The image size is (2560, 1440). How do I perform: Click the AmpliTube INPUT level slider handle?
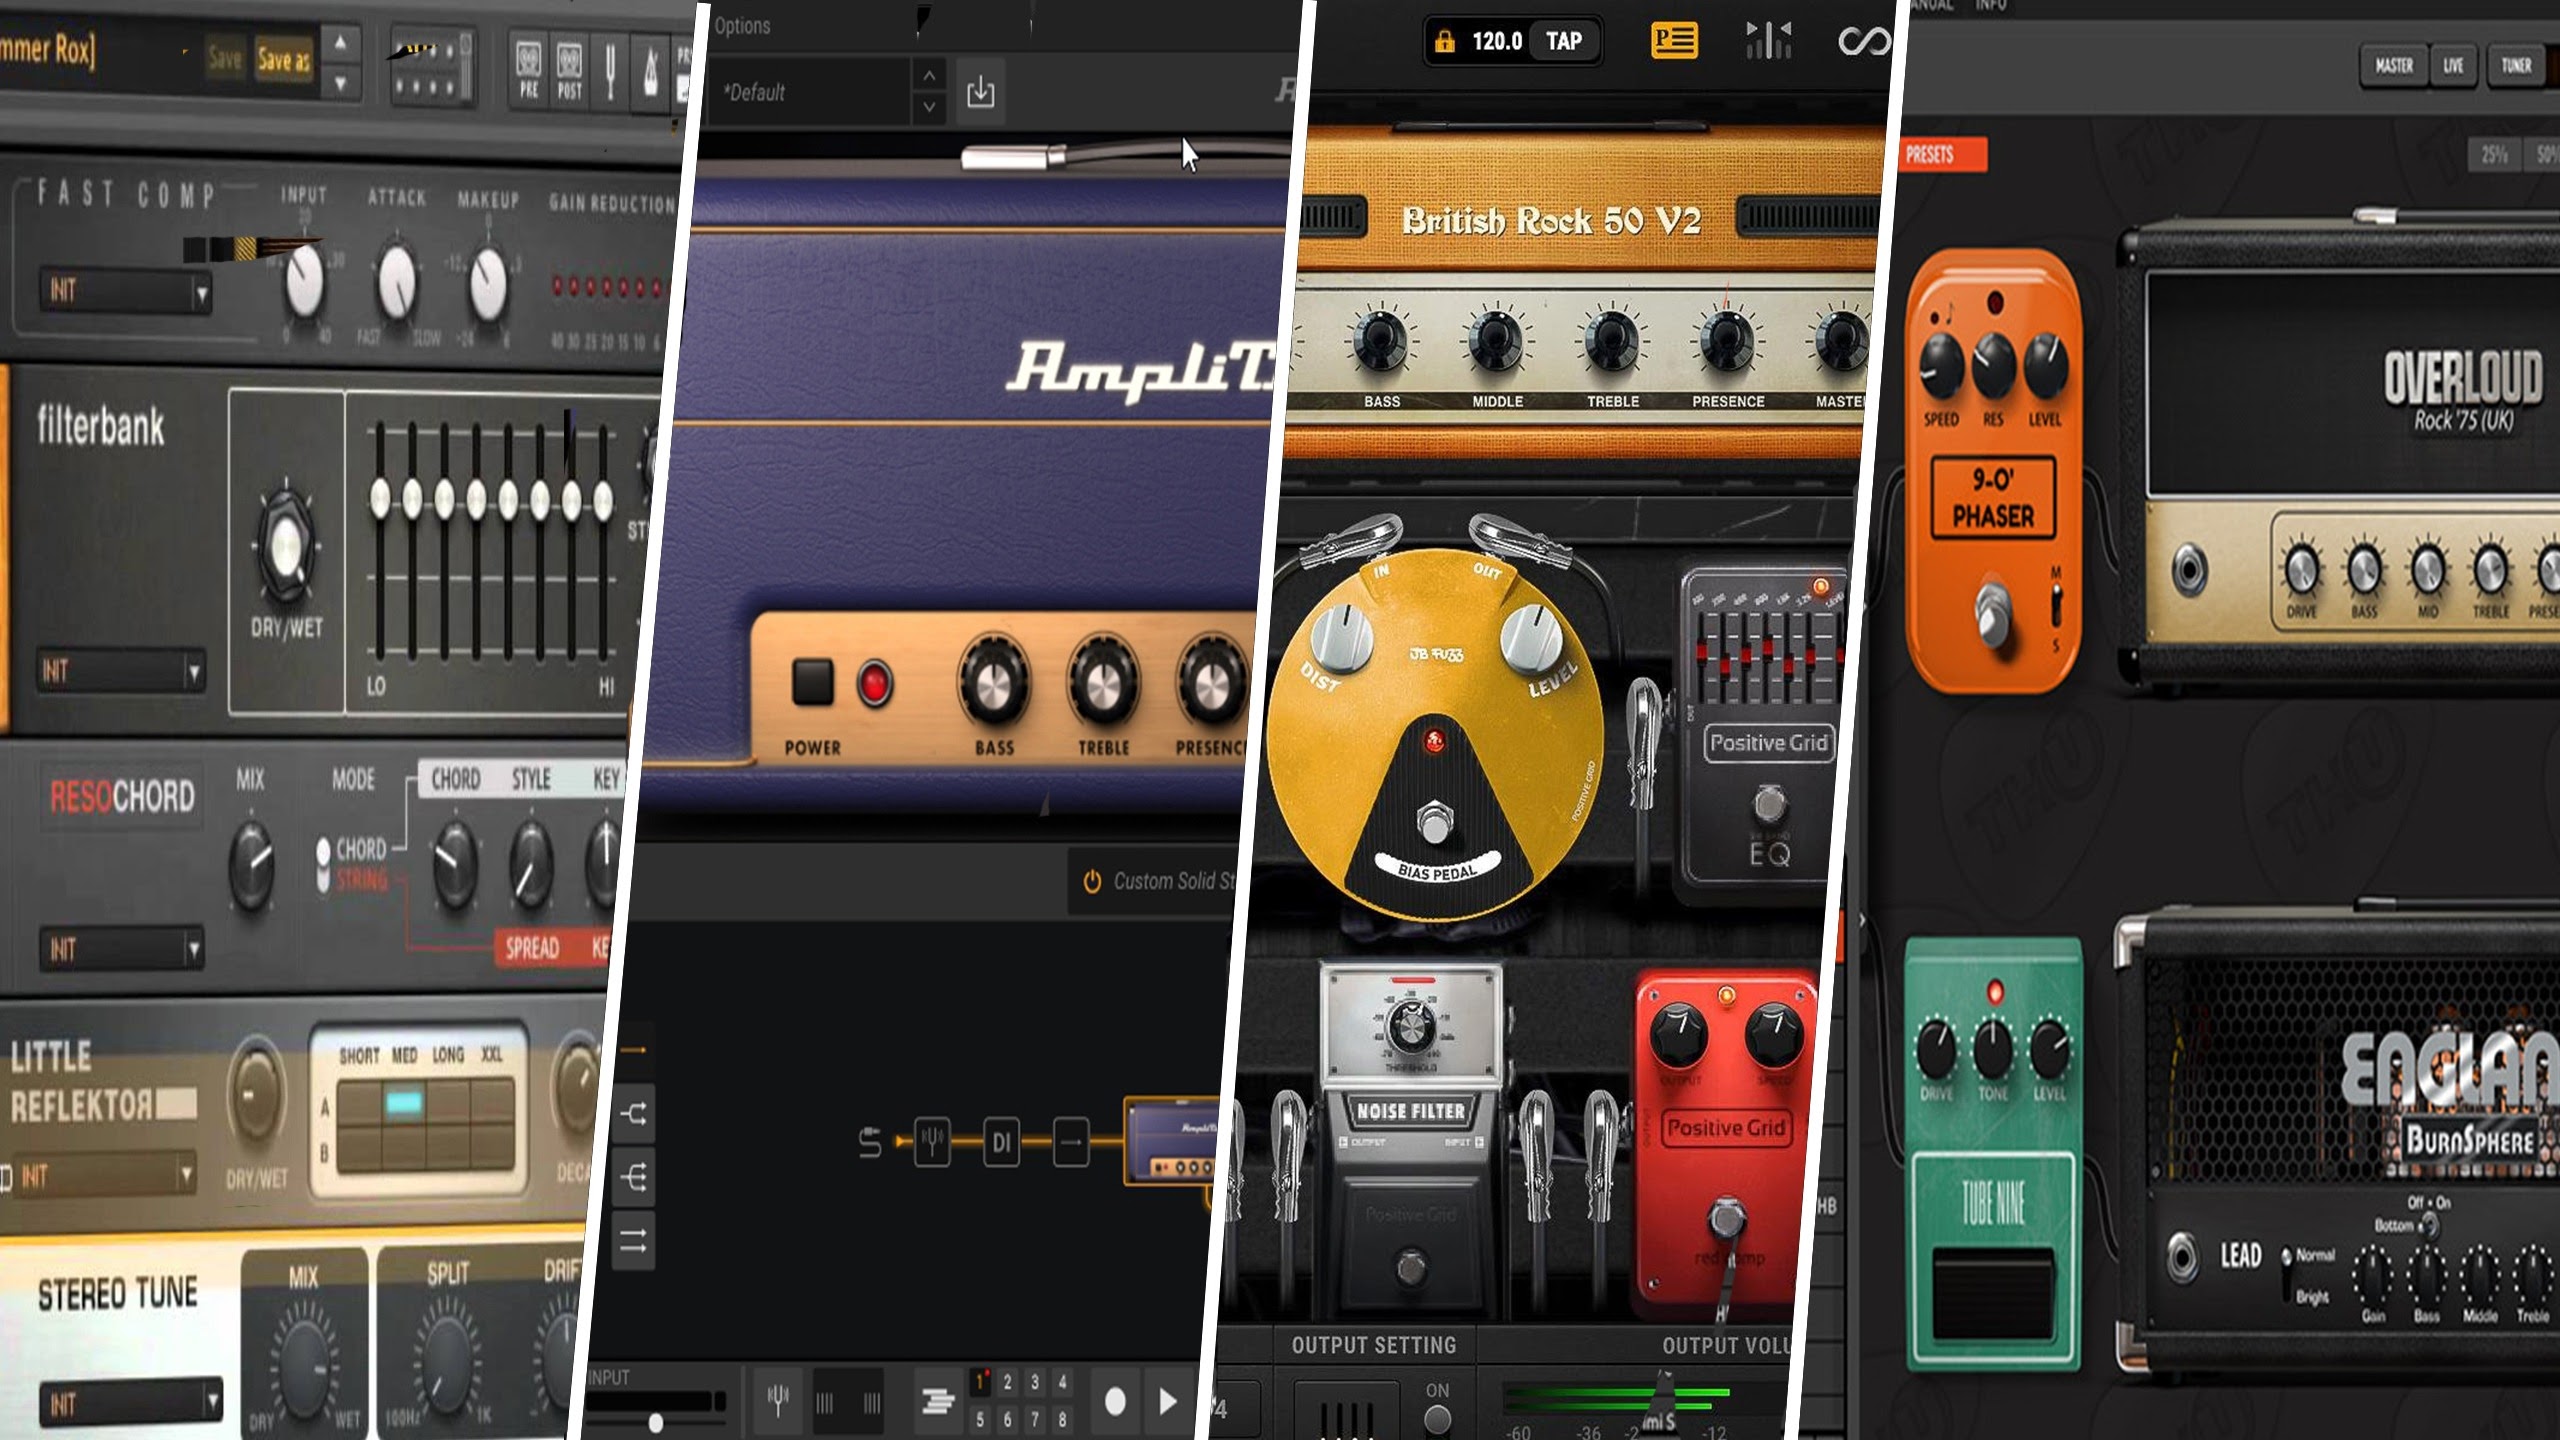click(x=655, y=1422)
